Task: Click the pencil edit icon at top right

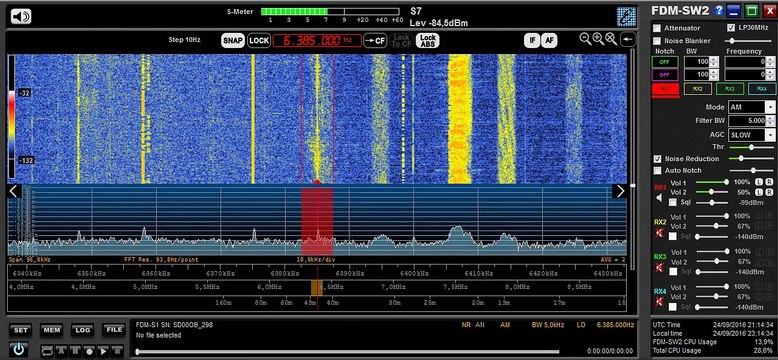Action: [x=626, y=16]
